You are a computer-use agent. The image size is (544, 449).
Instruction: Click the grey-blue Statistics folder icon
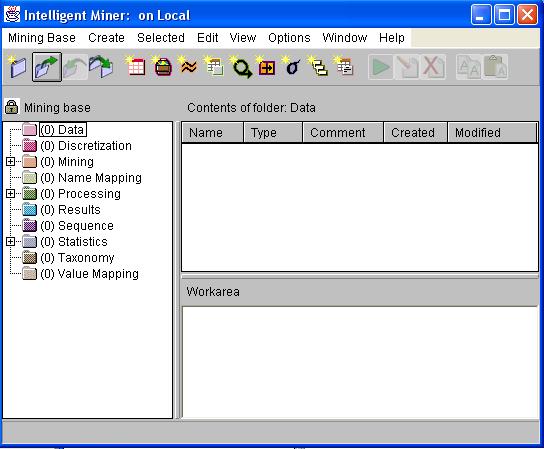[x=29, y=242]
